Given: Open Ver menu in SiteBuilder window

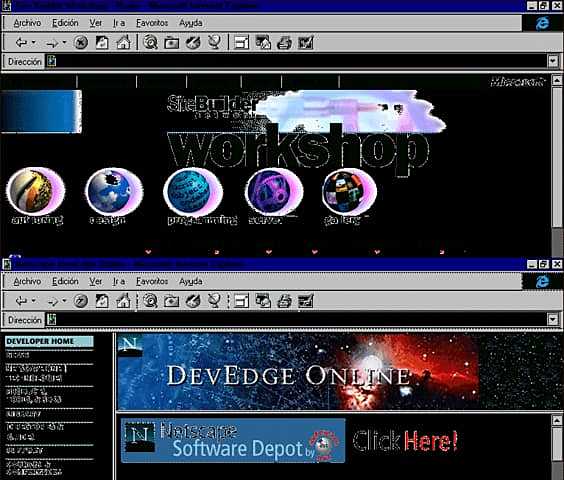Looking at the screenshot, I should coord(96,23).
